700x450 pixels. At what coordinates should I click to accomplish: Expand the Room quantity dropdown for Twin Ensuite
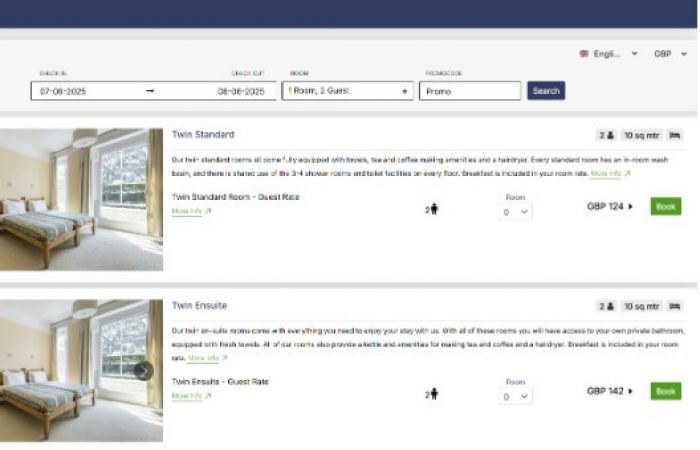516,396
